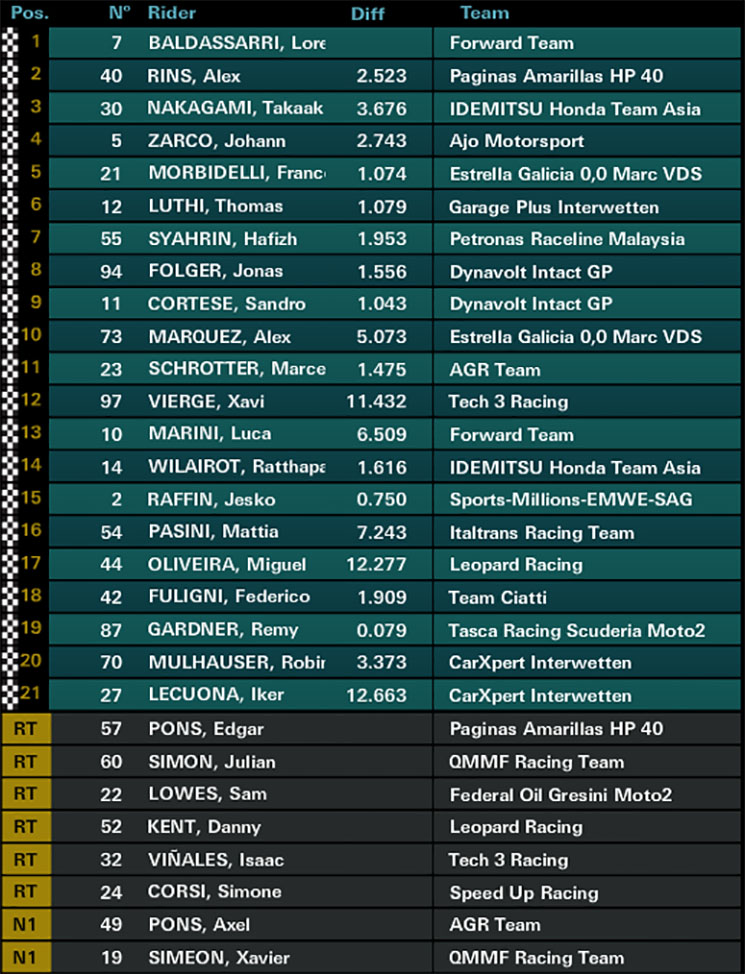Viewport: 745px width, 974px height.
Task: Select MARQUEZ, Alex rider name
Action: point(219,337)
